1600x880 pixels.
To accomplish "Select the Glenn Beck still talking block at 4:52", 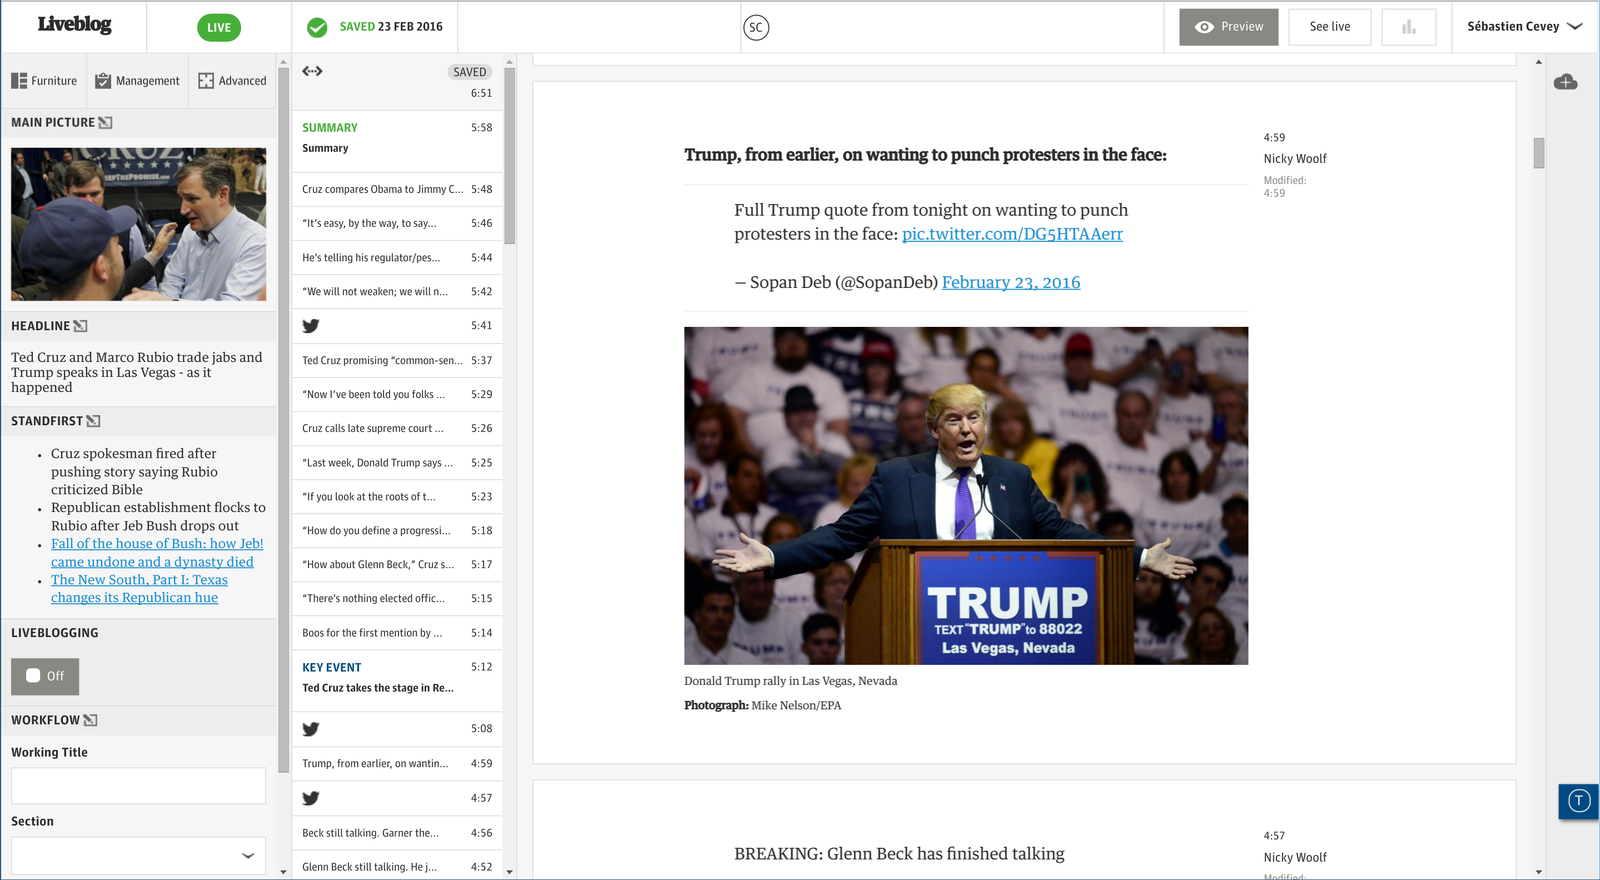I will tap(397, 867).
